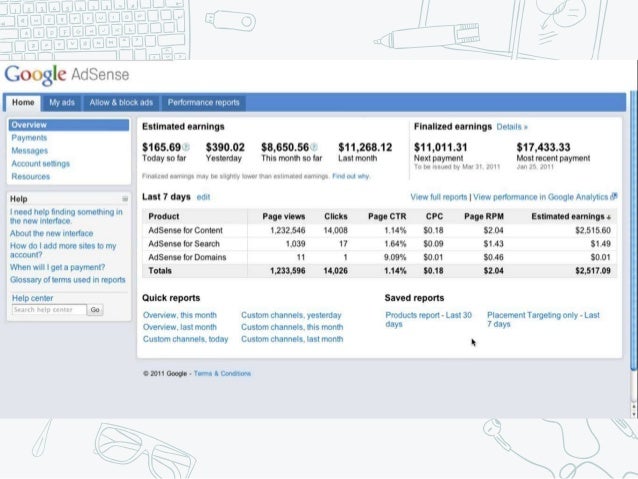Click the Page CTR column header
The height and width of the screenshot is (479, 638).
click(x=387, y=217)
